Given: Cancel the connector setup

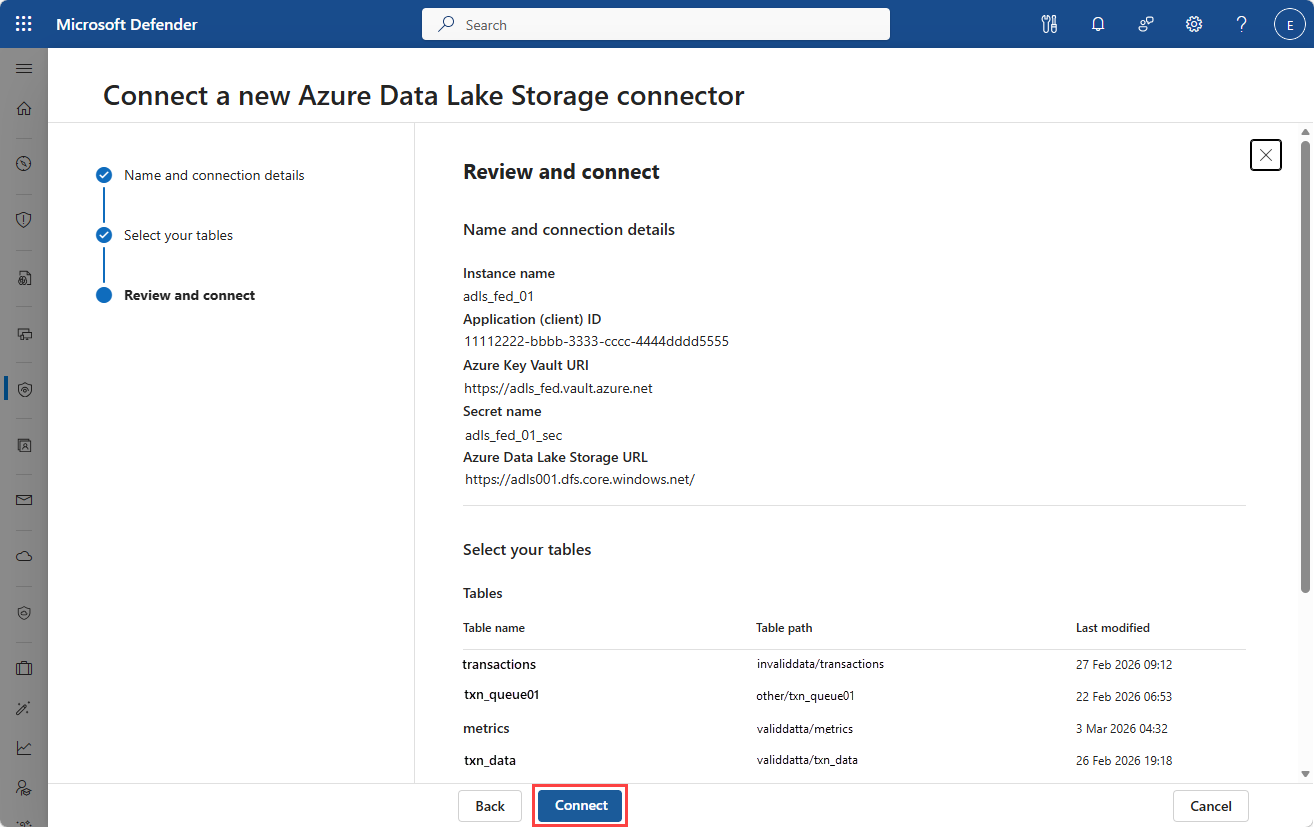Looking at the screenshot, I should pyautogui.click(x=1210, y=806).
